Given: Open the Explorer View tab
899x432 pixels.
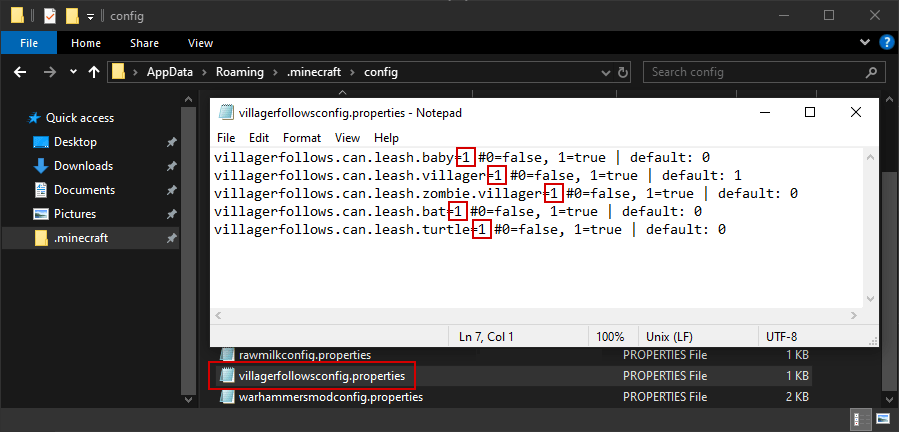Looking at the screenshot, I should tap(200, 43).
